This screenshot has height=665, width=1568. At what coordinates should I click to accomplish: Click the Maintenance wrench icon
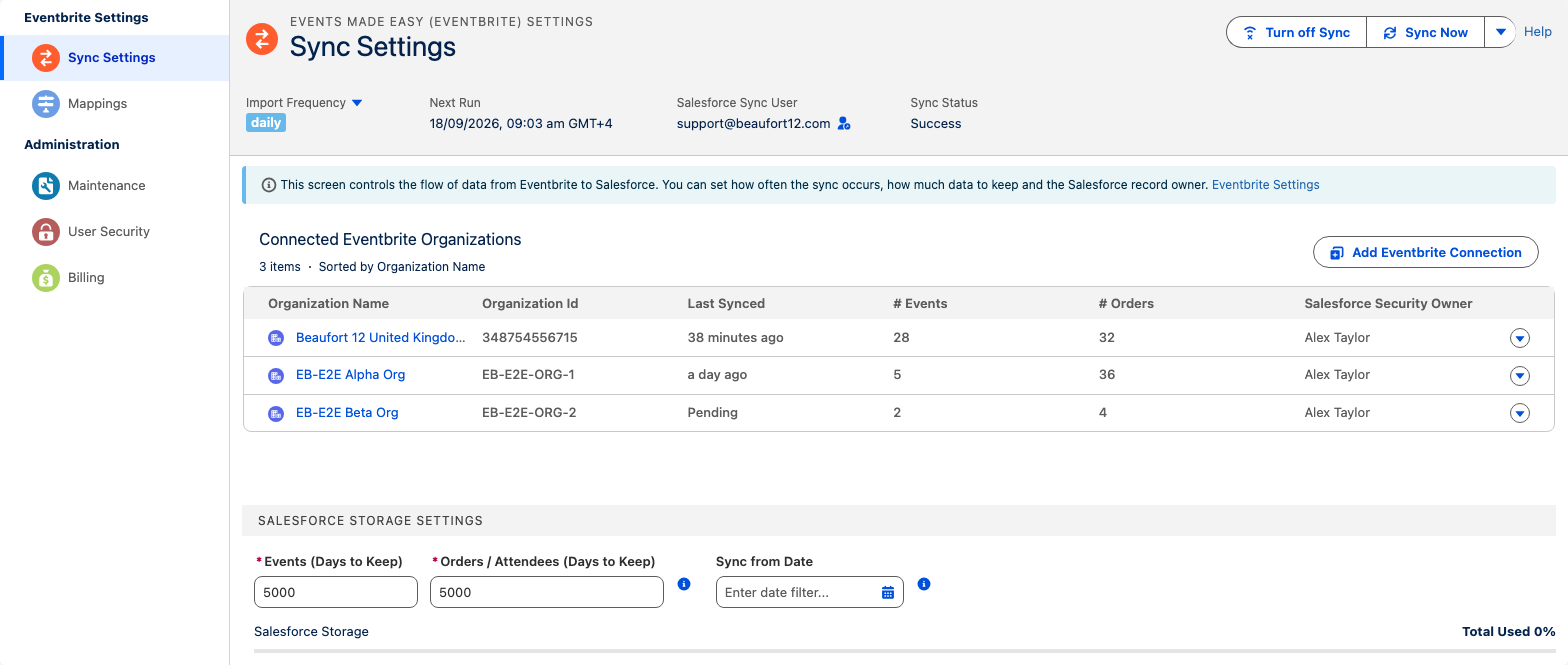click(x=46, y=186)
